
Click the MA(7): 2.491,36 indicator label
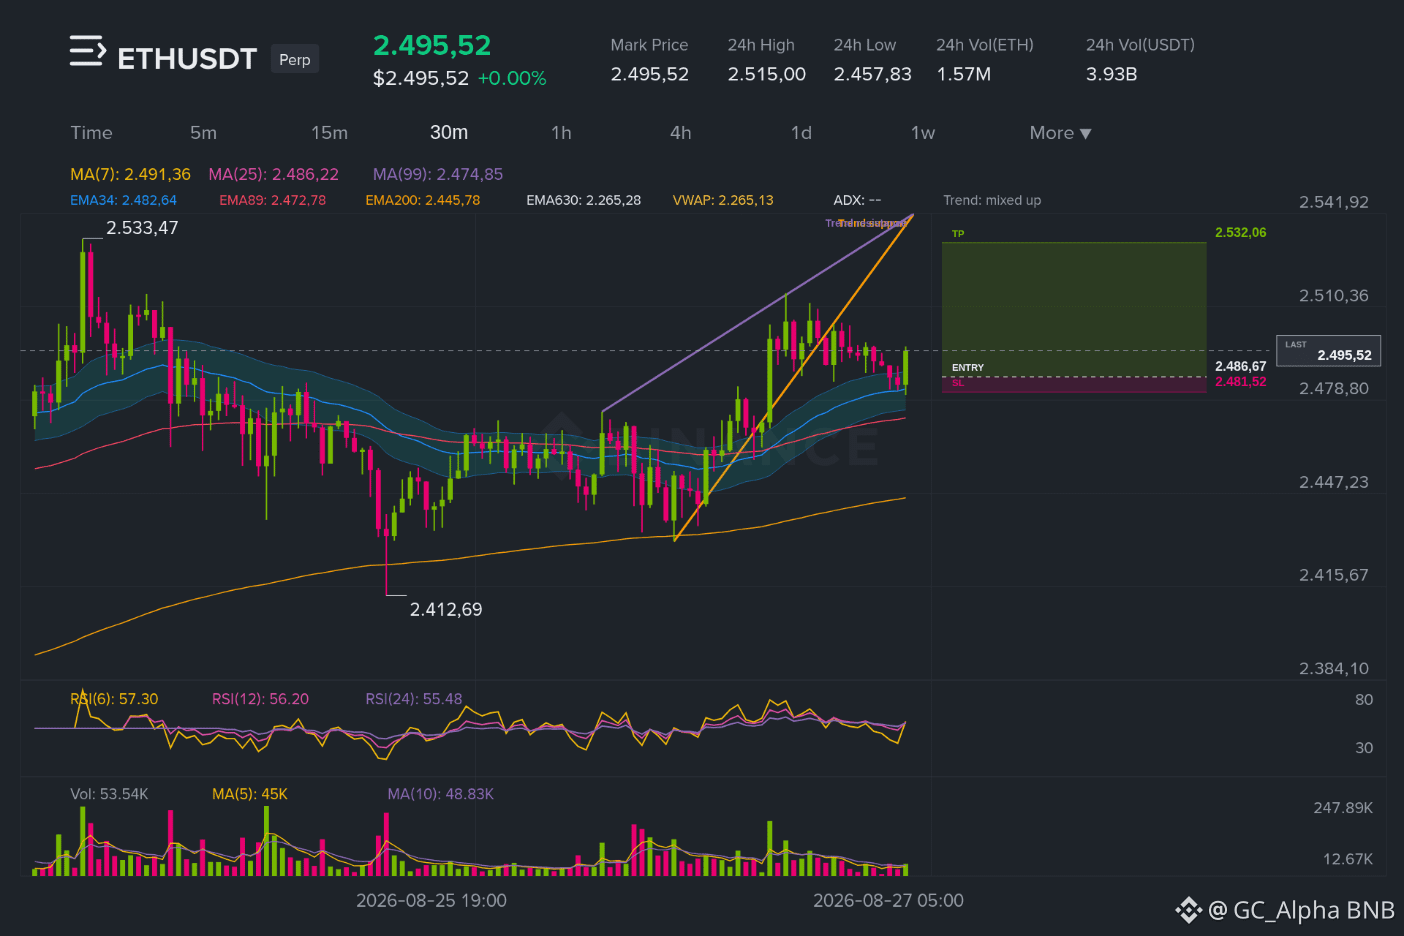pyautogui.click(x=130, y=174)
